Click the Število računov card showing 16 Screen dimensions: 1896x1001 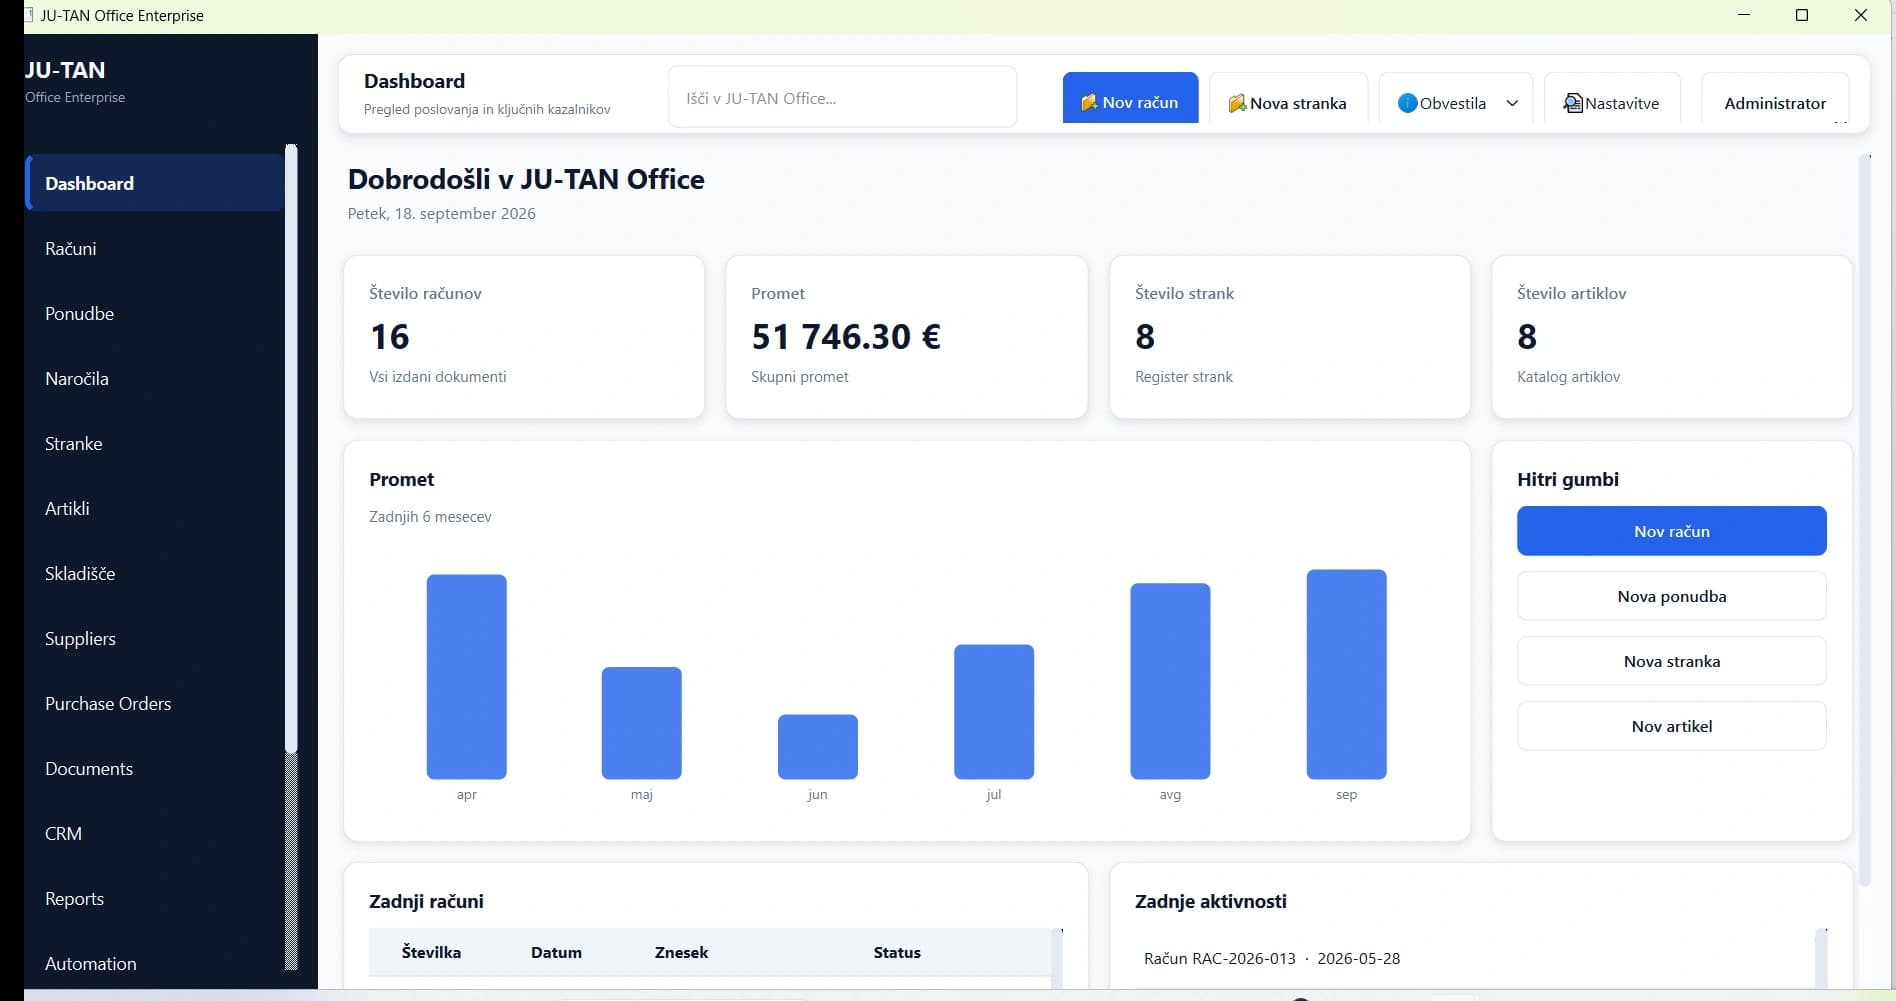click(524, 337)
